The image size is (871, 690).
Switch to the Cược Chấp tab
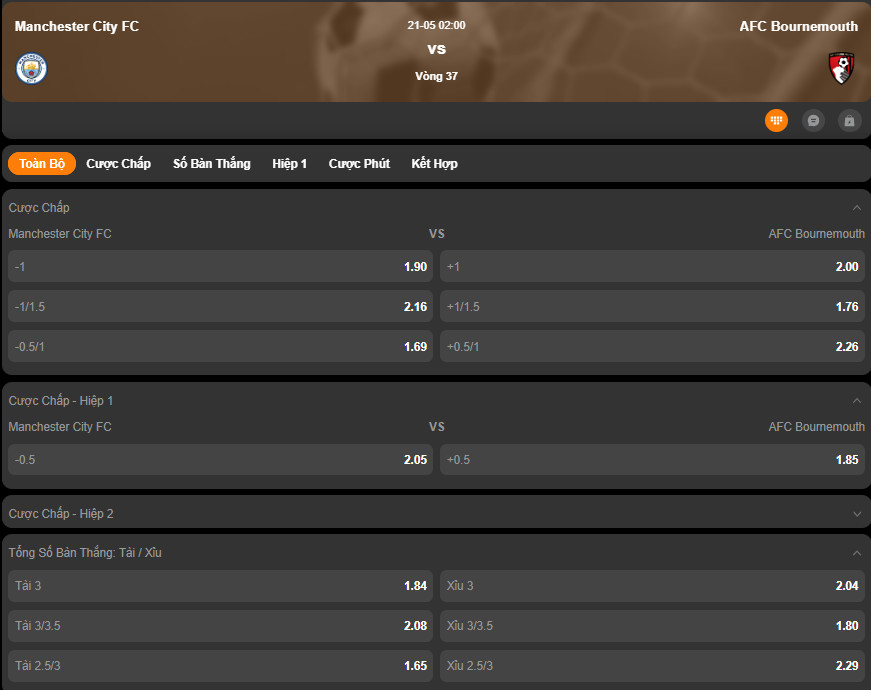pos(118,163)
